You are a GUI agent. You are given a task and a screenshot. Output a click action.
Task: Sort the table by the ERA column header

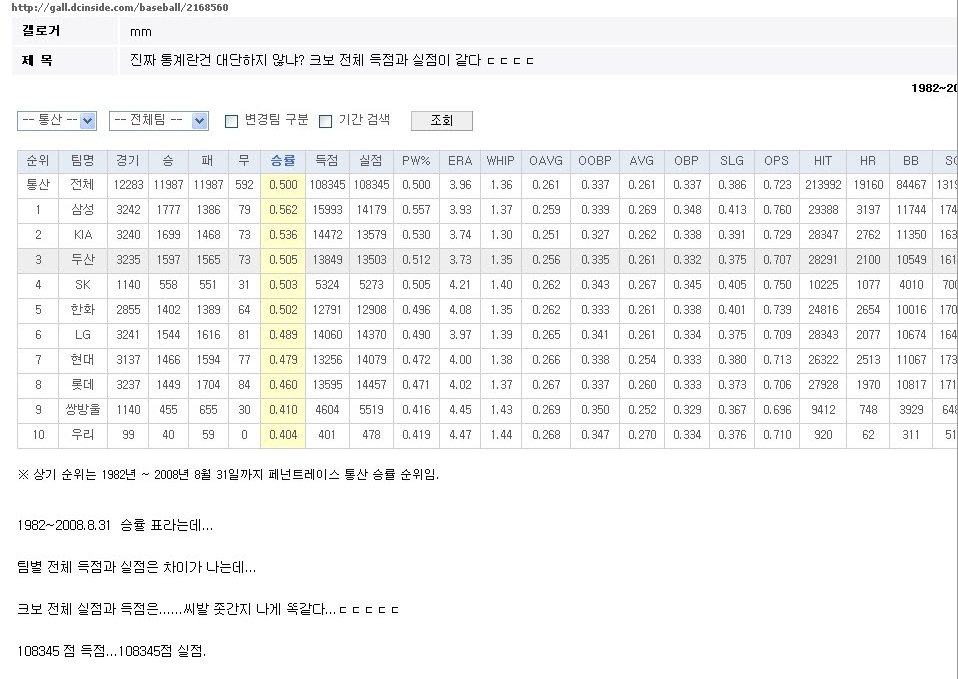458,161
